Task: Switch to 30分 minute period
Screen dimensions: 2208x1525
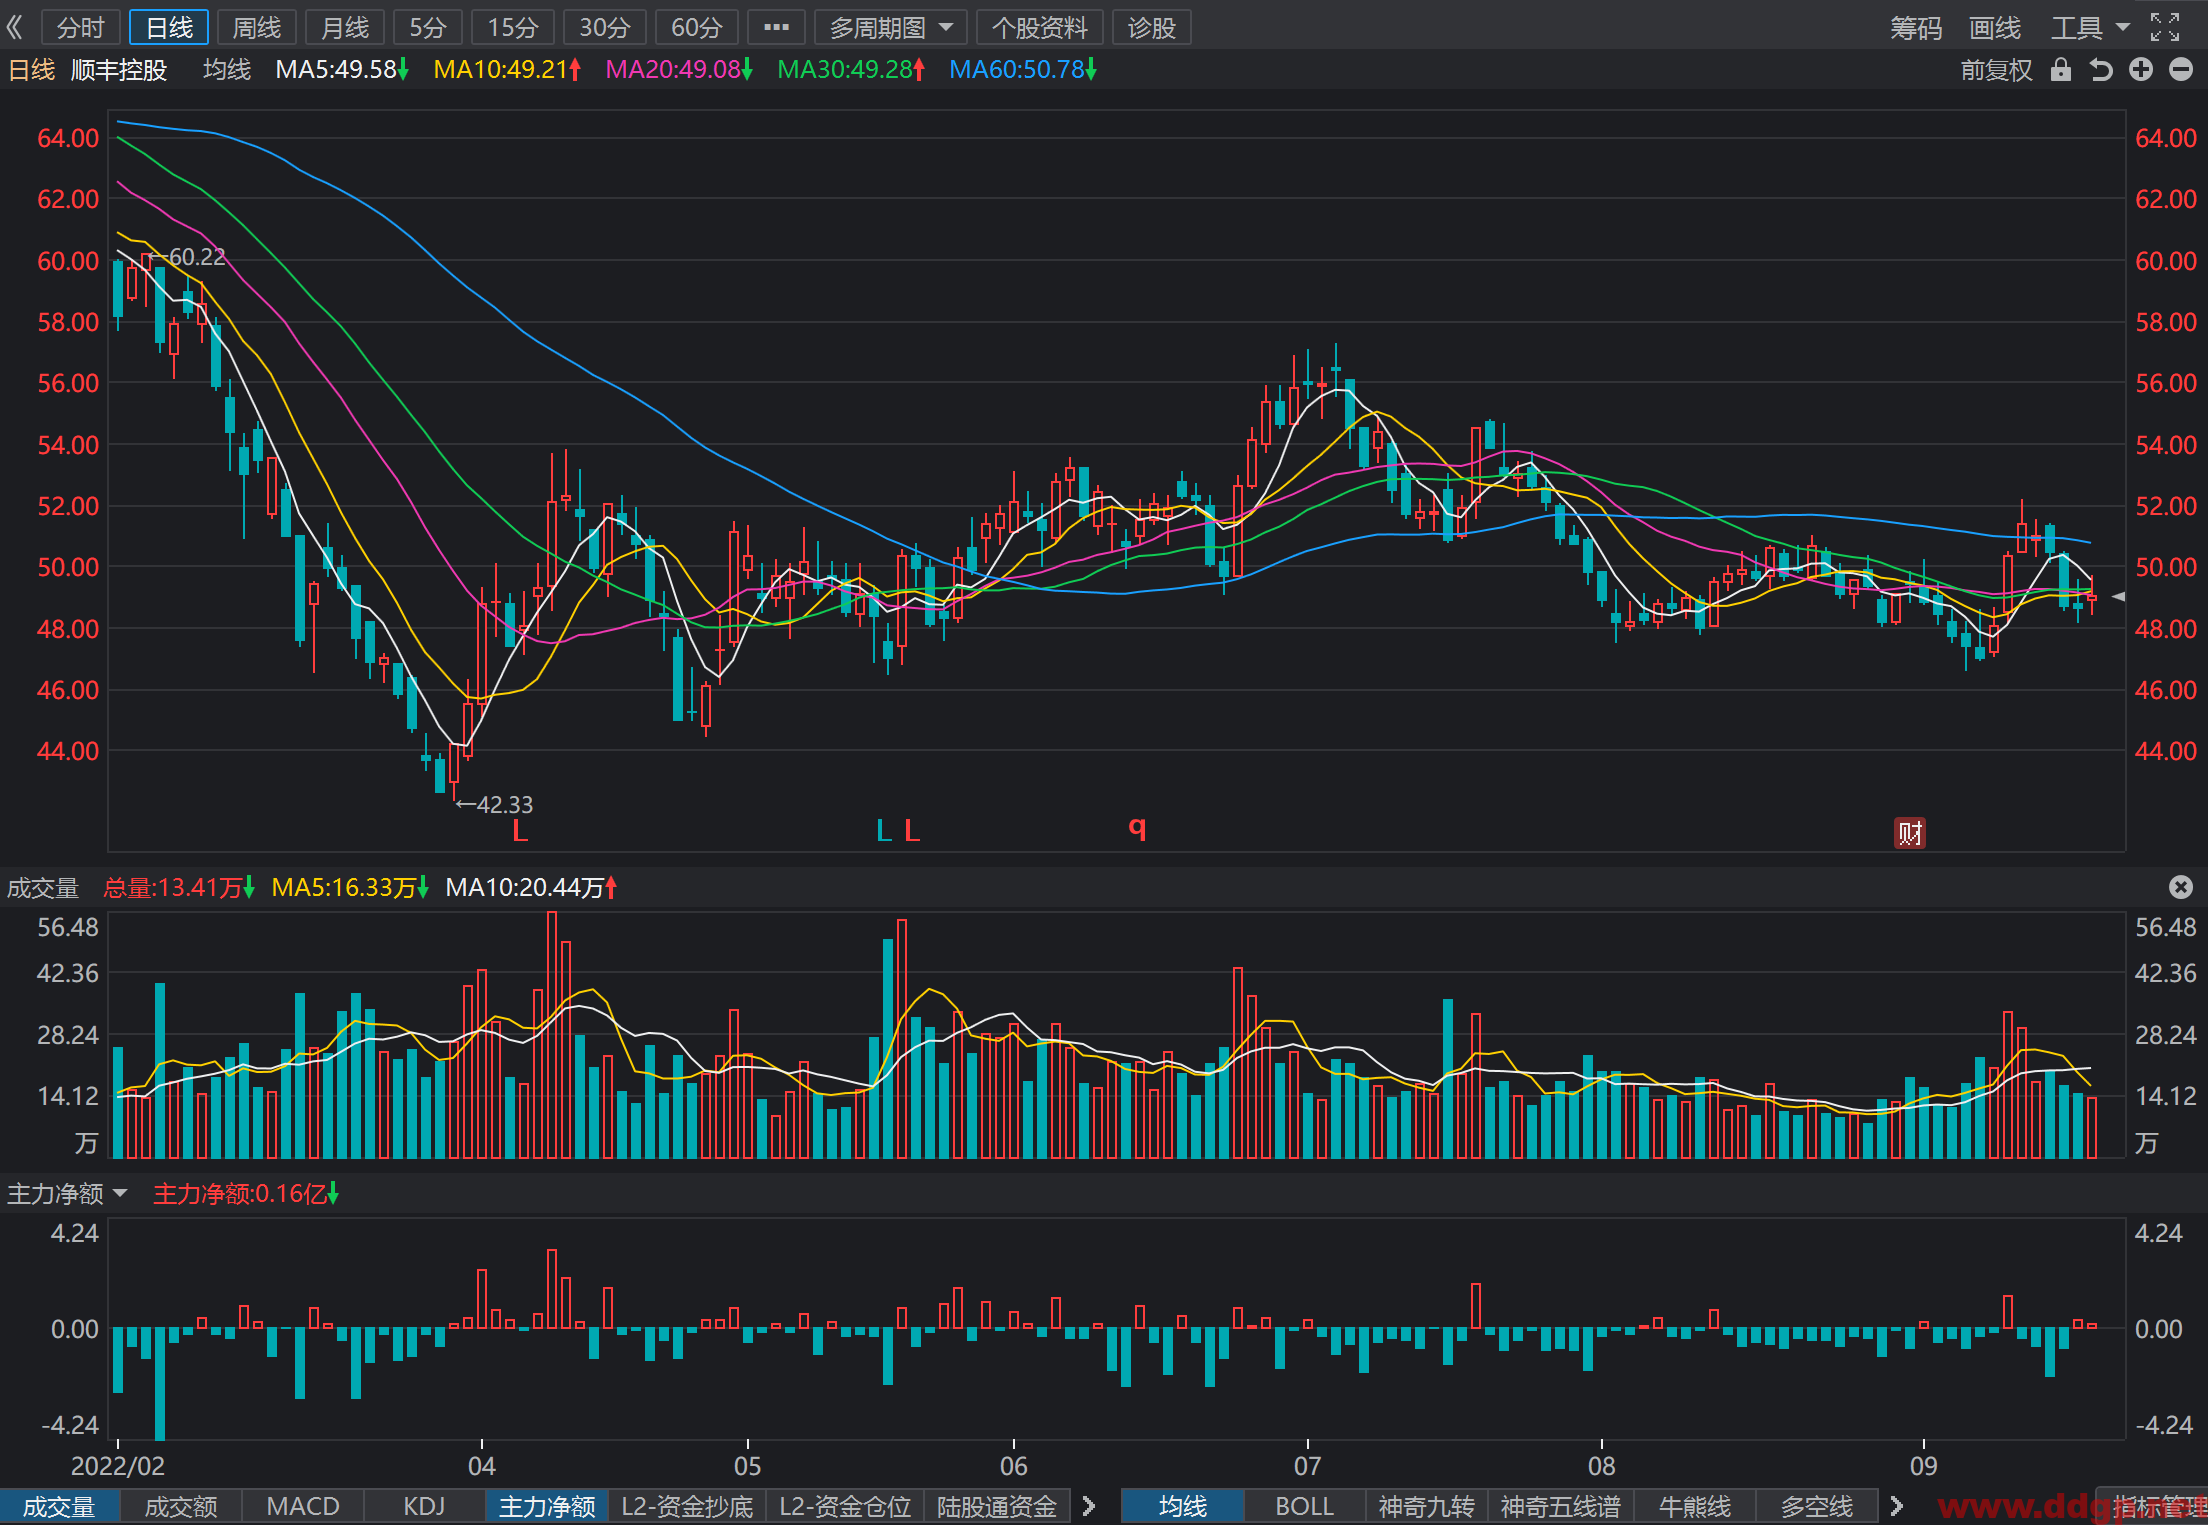Action: 605,27
